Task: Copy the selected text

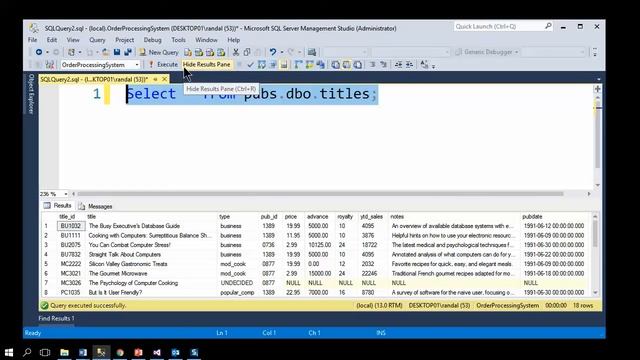Action: pyautogui.click(x=247, y=52)
